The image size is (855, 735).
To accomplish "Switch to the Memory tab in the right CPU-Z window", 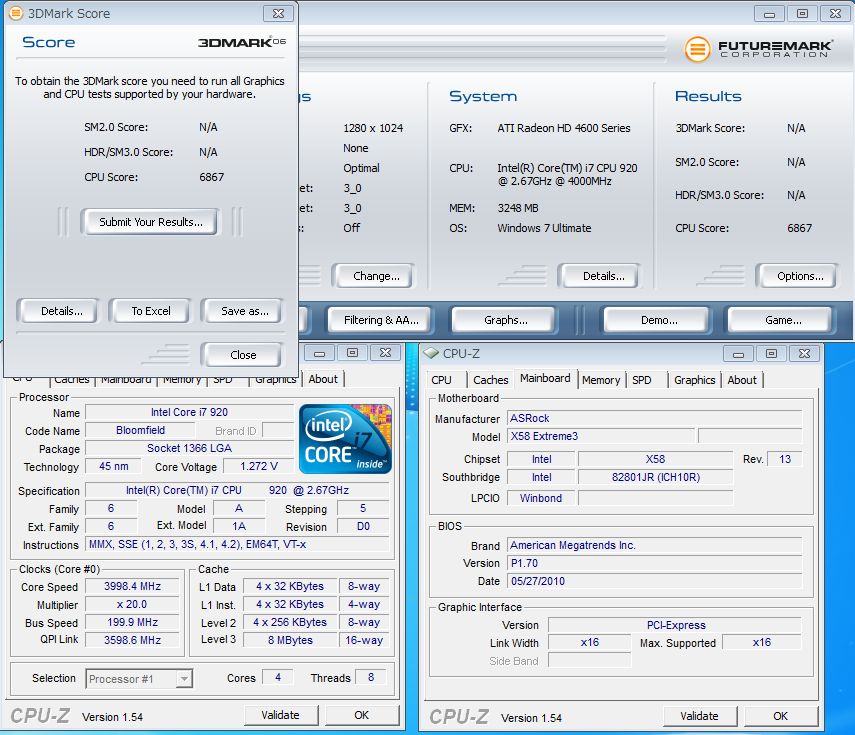I will click(600, 380).
